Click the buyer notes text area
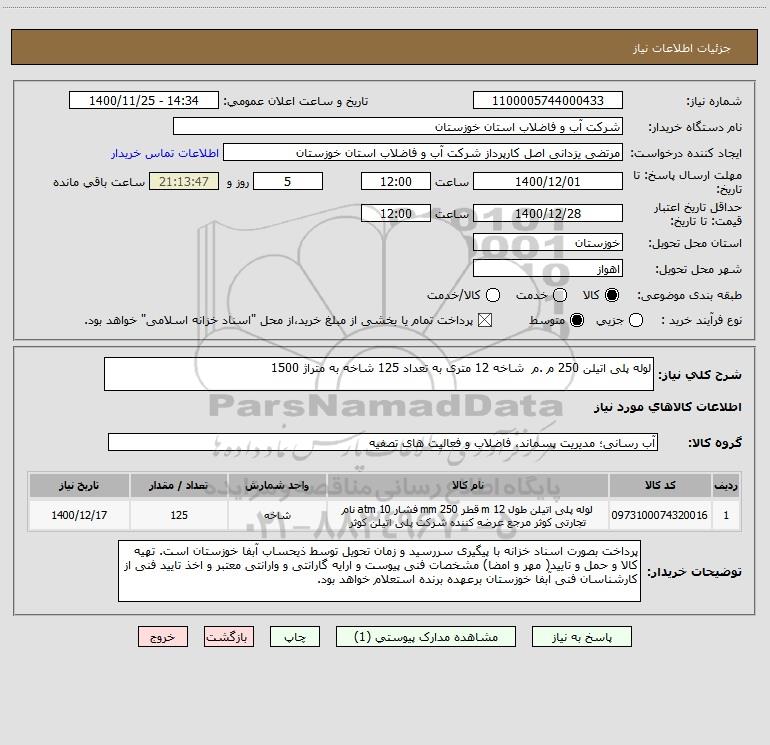Image resolution: width=770 pixels, height=745 pixels. tap(379, 571)
